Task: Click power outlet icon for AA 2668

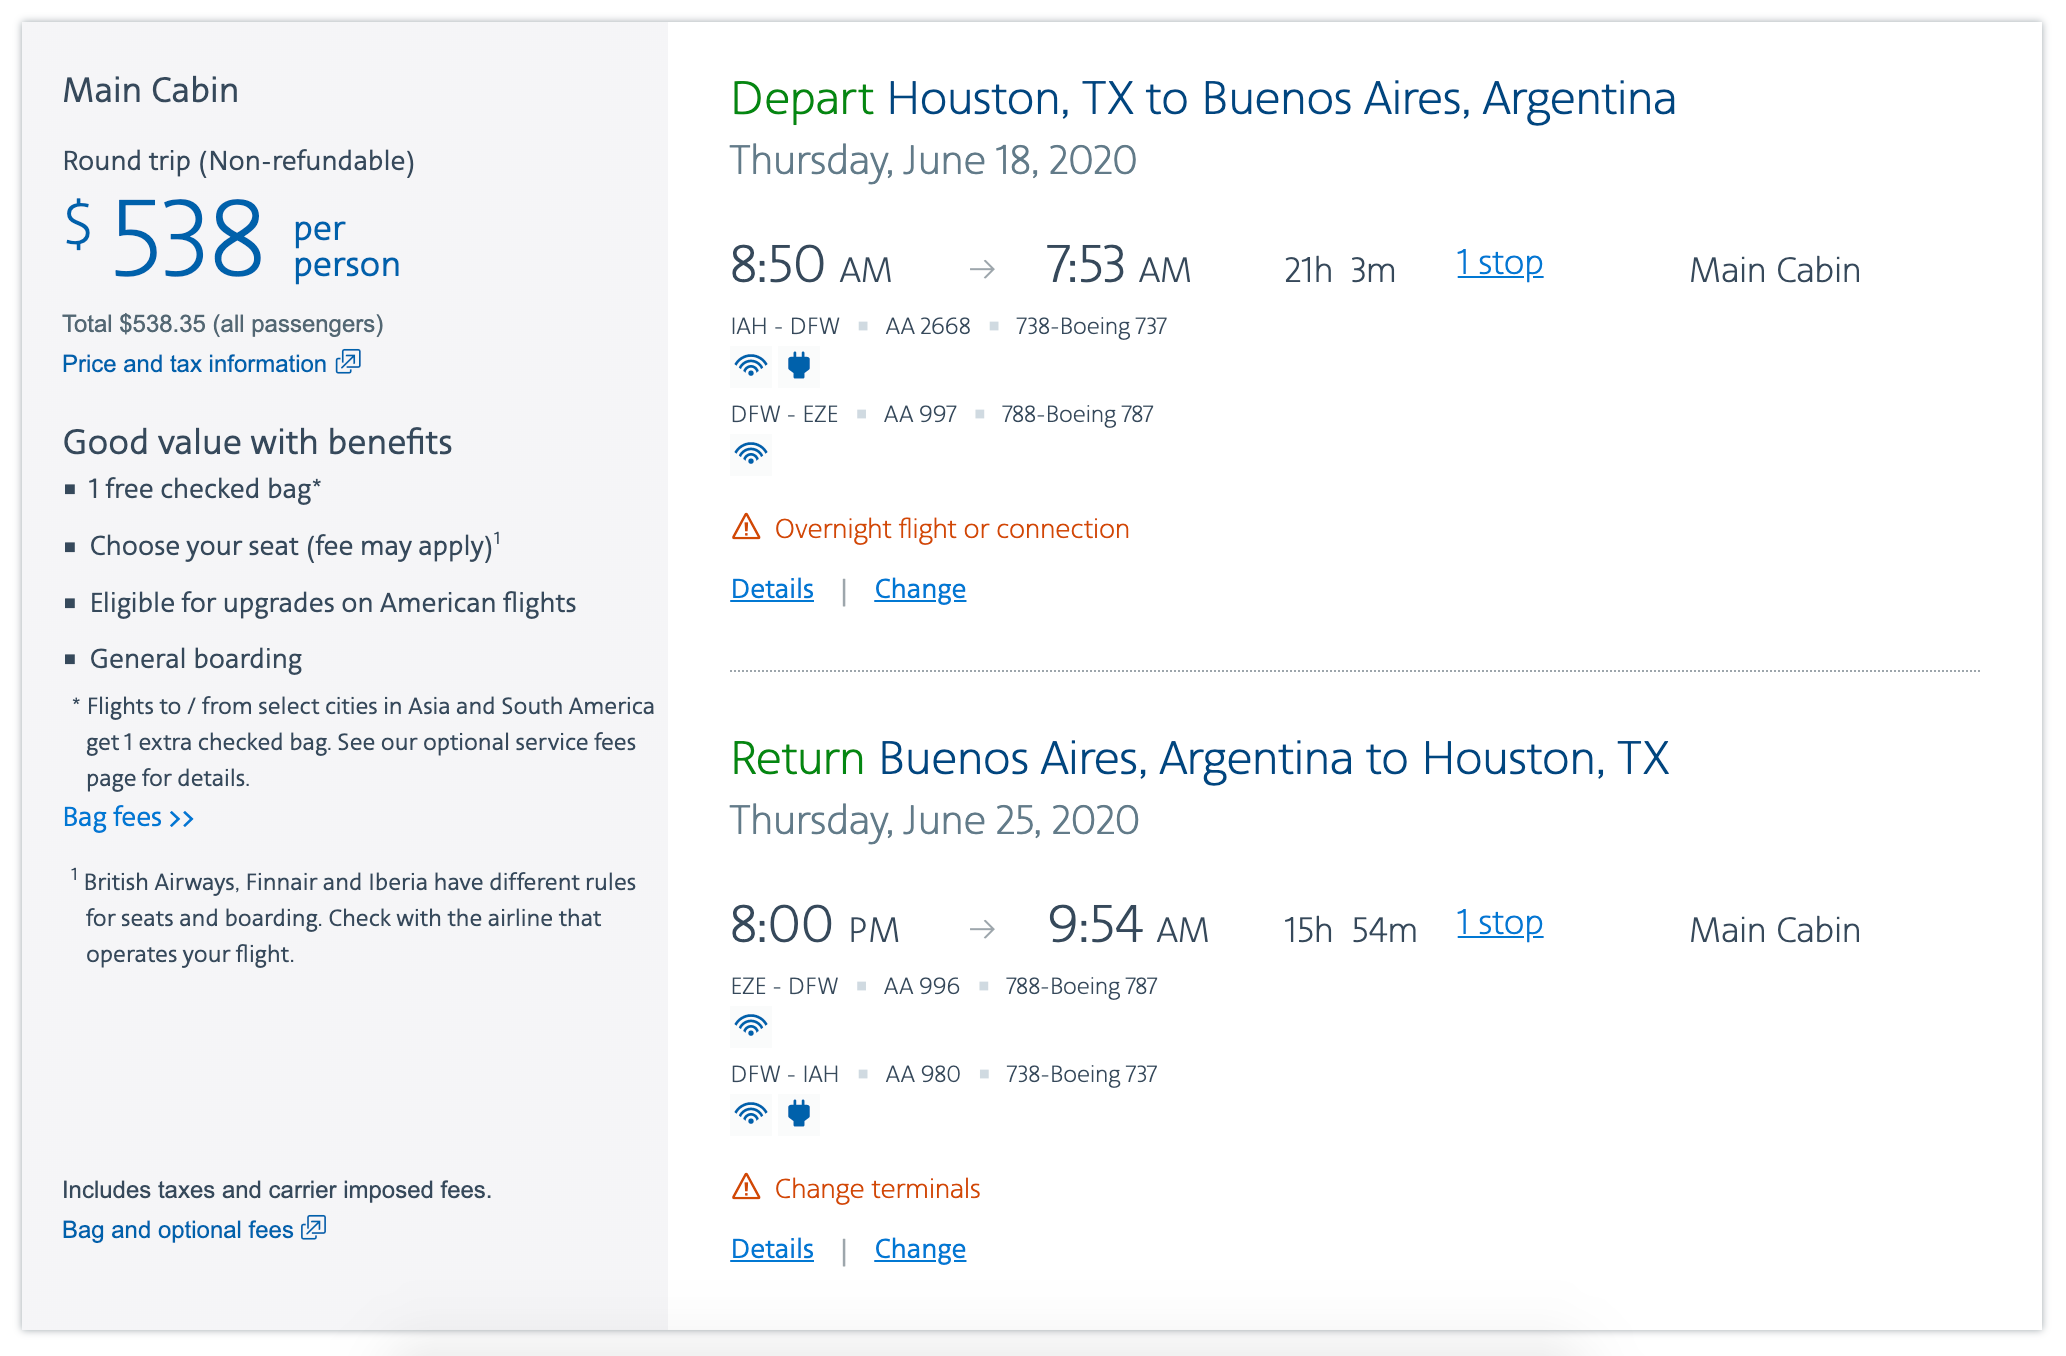Action: [798, 366]
